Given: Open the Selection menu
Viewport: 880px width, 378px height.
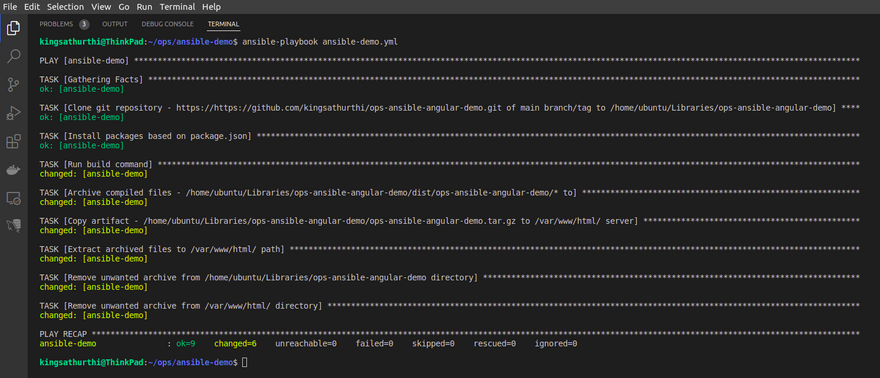Looking at the screenshot, I should 65,7.
